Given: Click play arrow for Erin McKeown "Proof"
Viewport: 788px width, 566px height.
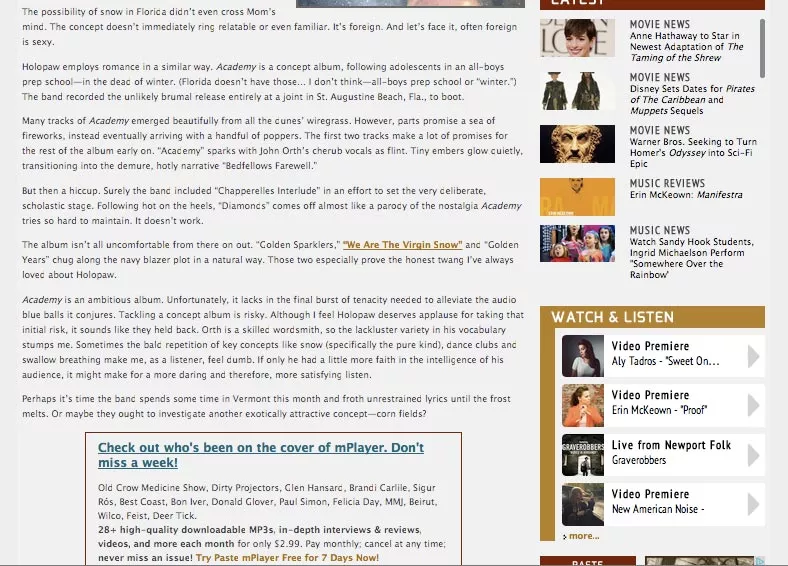Looking at the screenshot, I should coord(754,405).
